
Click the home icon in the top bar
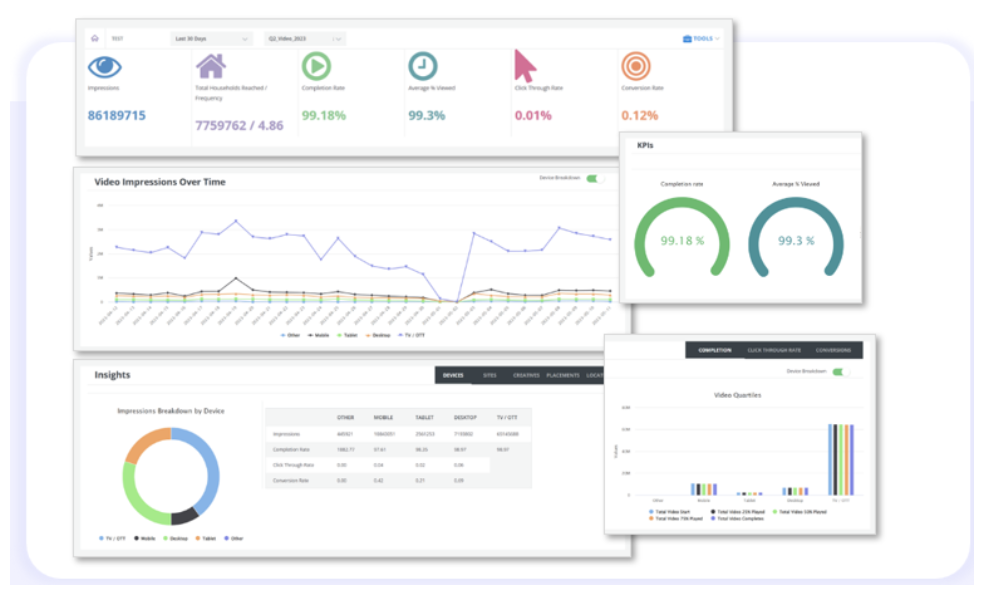coord(94,39)
